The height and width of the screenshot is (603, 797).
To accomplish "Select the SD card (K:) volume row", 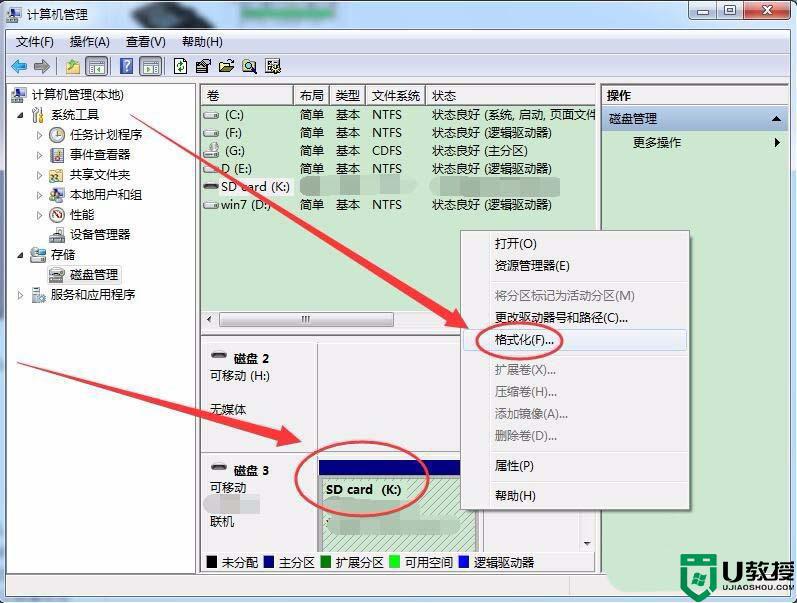I will (398, 187).
